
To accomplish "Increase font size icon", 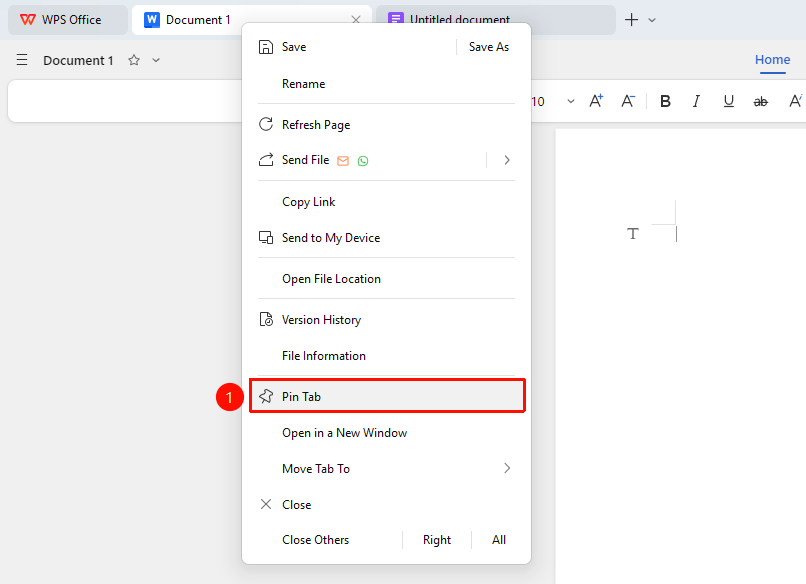I will pyautogui.click(x=596, y=101).
